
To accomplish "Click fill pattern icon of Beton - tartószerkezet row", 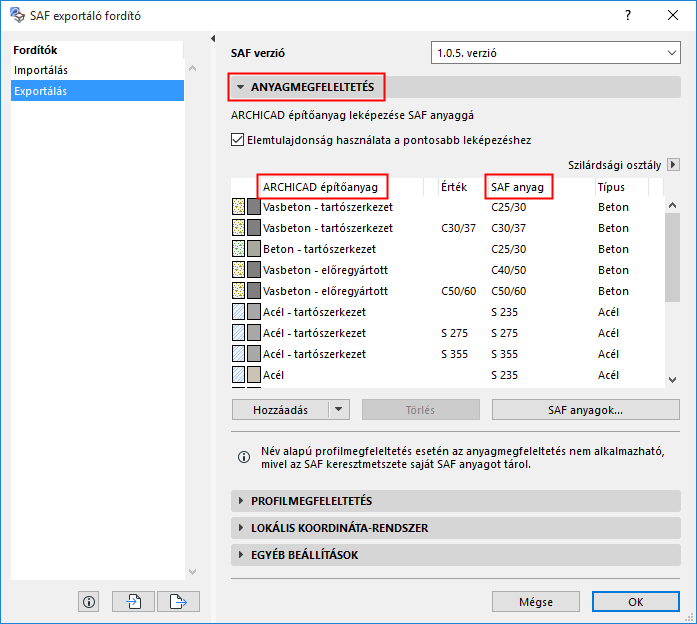I will 239,248.
